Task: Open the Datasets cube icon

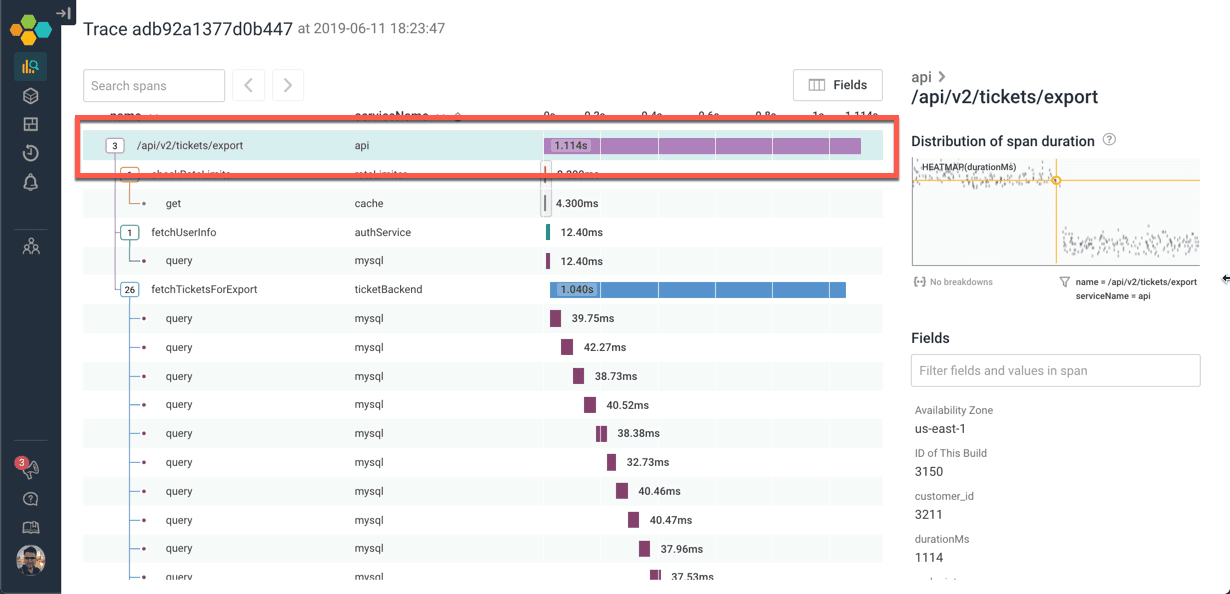Action: 30,96
